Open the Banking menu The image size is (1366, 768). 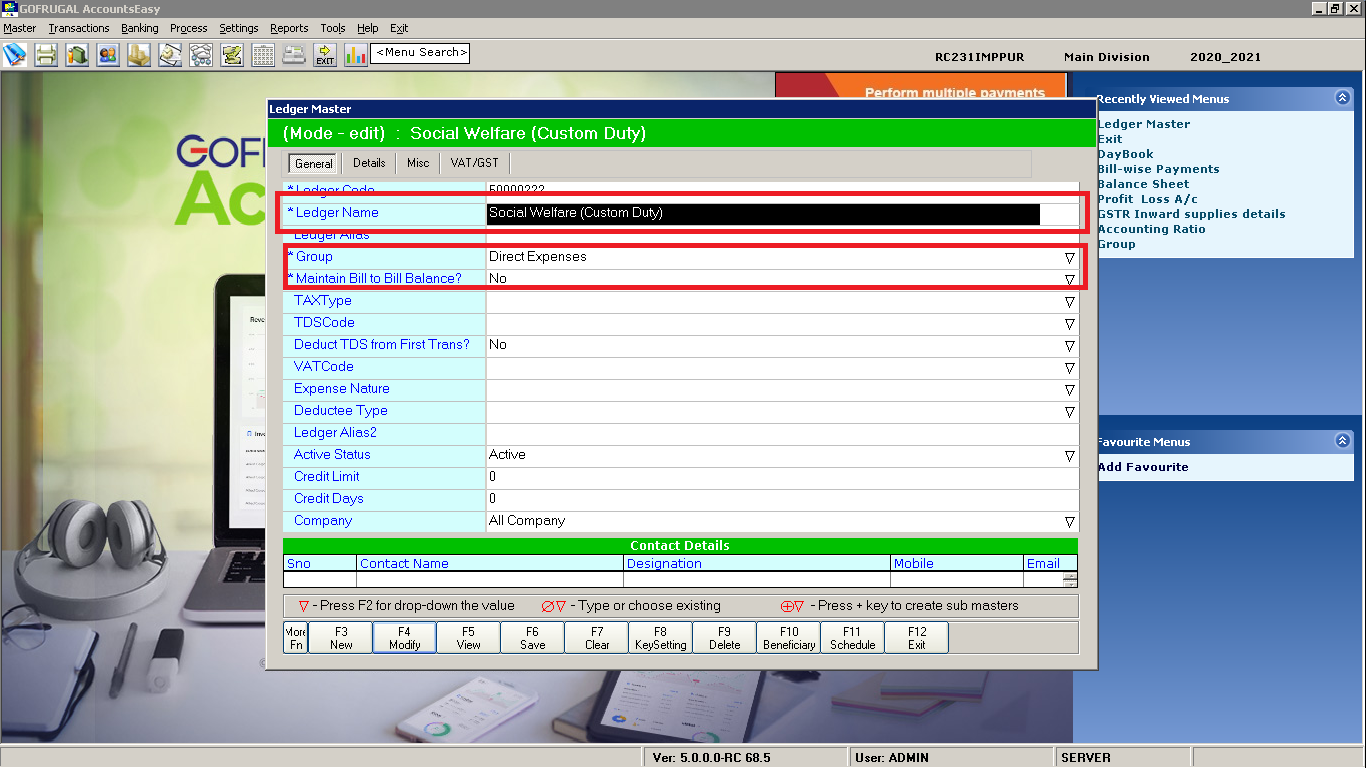(x=140, y=28)
